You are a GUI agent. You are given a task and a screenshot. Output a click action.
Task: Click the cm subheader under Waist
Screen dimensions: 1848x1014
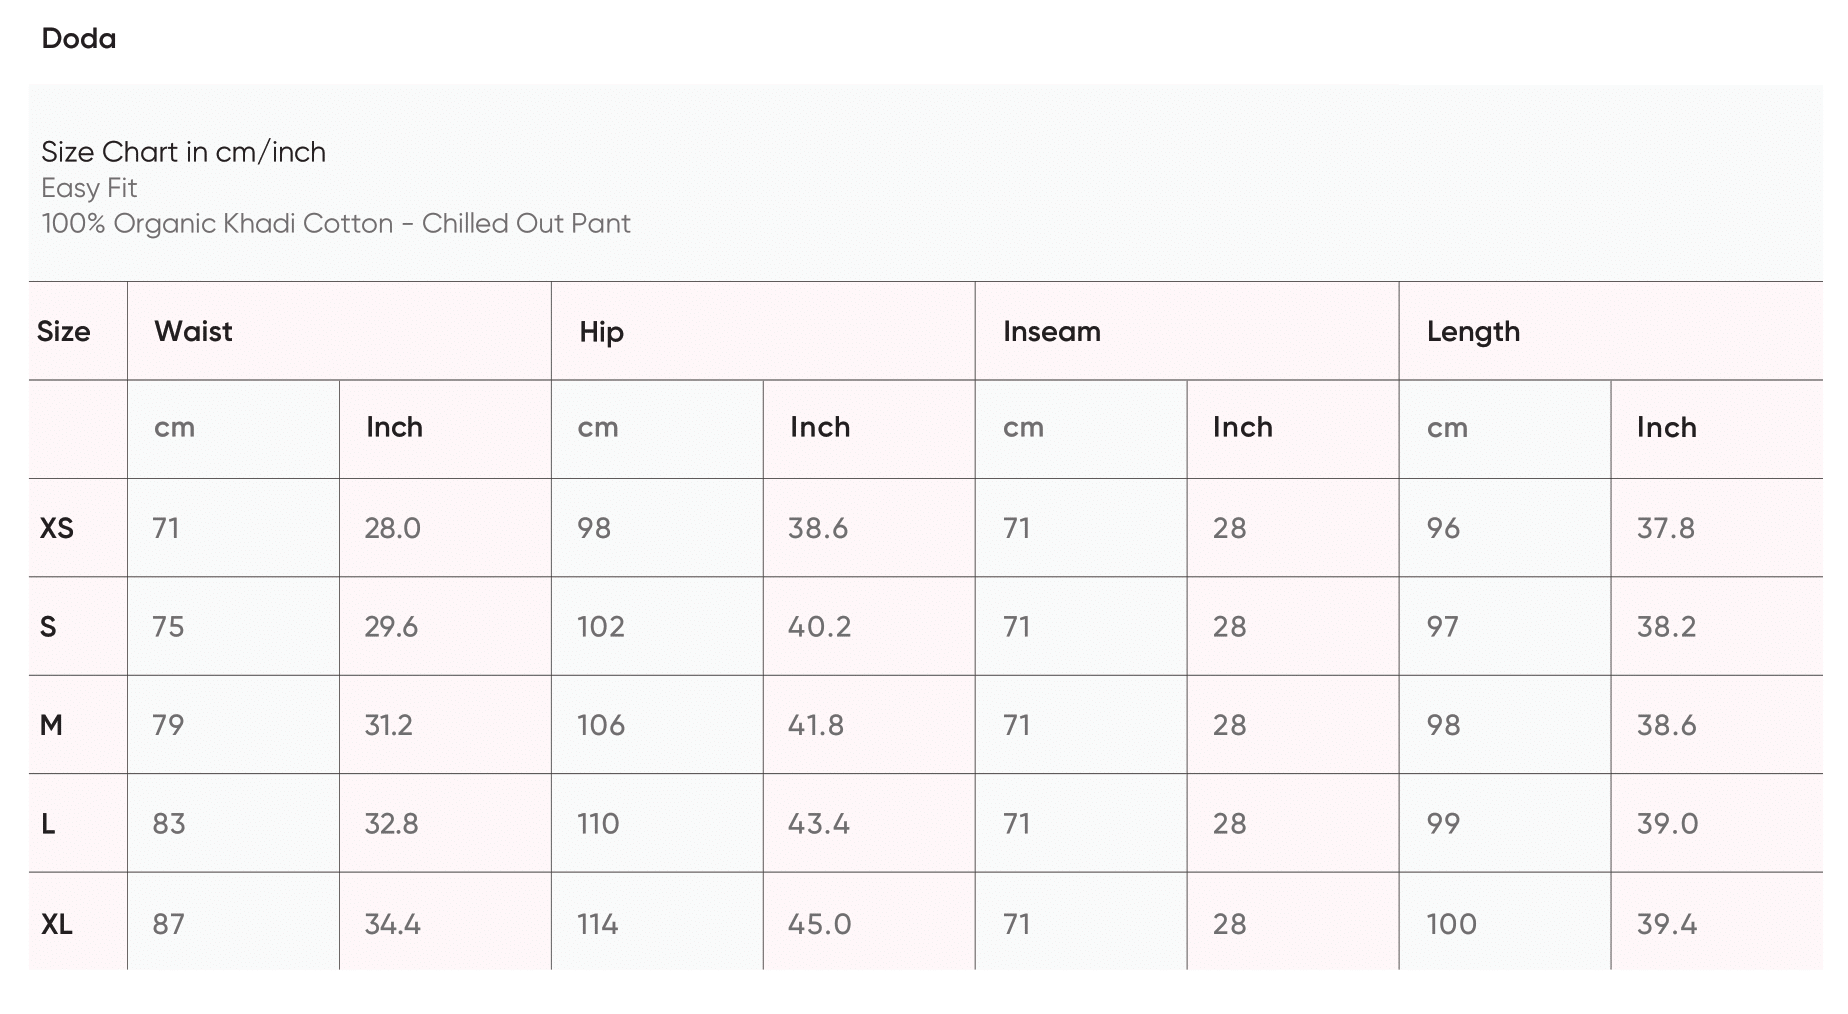[174, 428]
